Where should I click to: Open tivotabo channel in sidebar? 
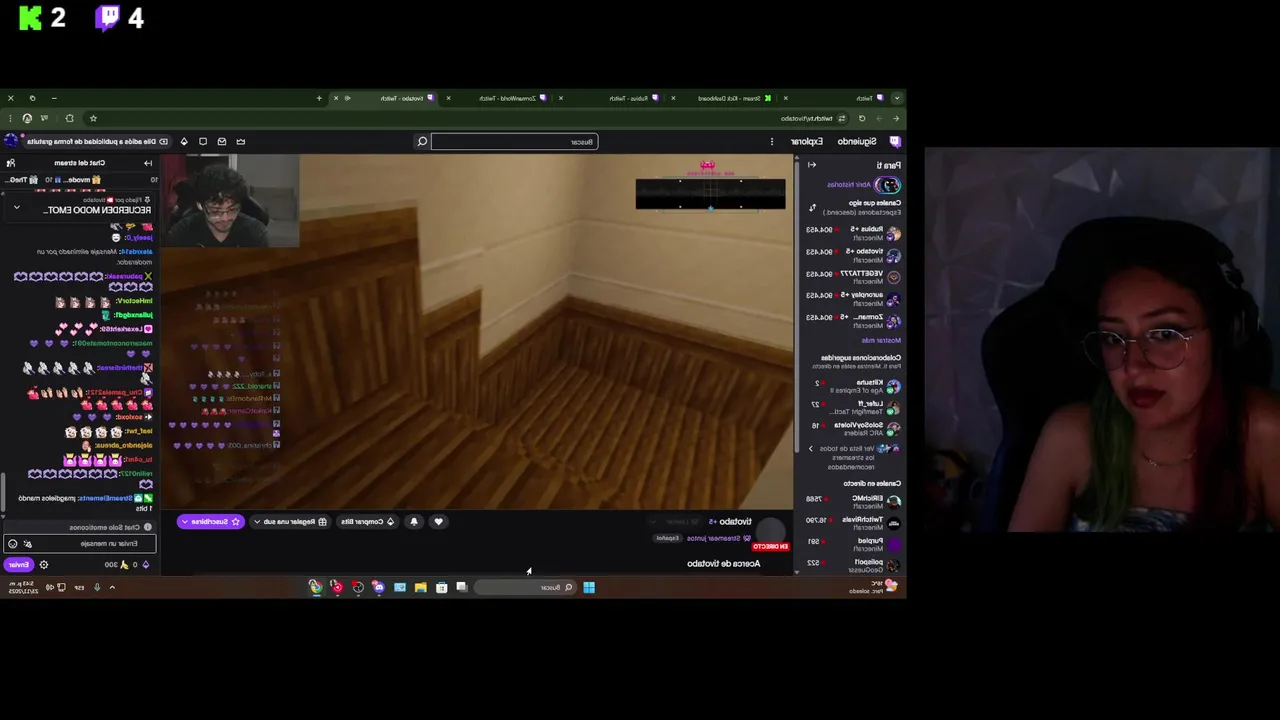tap(853, 255)
